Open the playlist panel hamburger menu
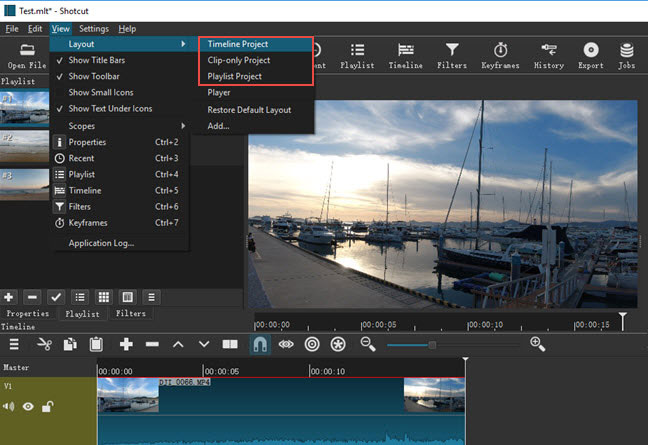The image size is (648, 445). (x=151, y=297)
